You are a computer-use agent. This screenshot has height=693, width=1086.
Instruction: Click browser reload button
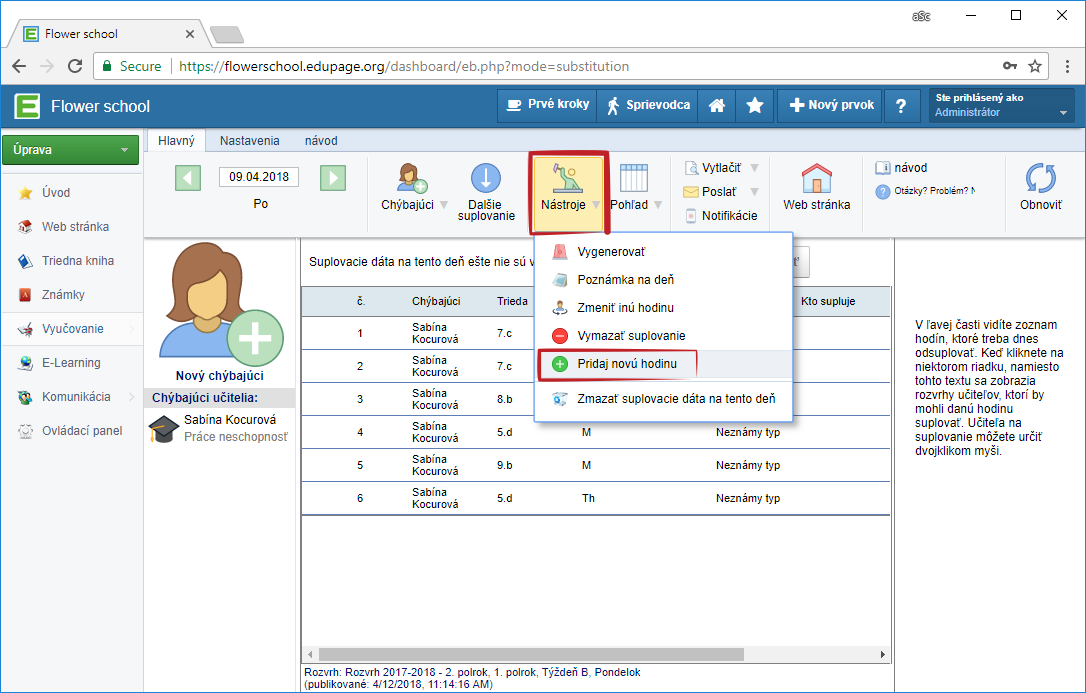(x=75, y=66)
